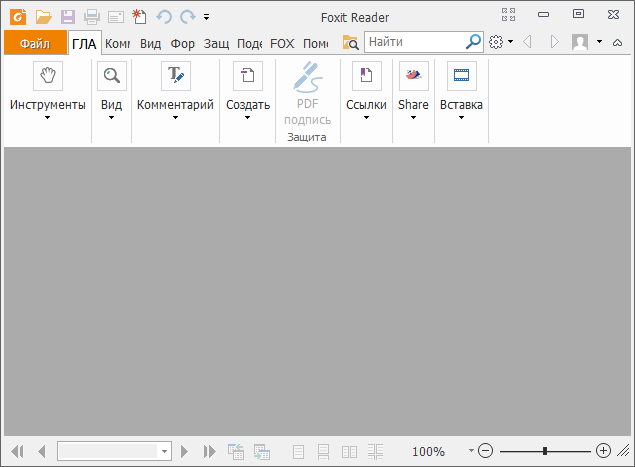Click the search magnifier button in Найти
This screenshot has width=635, height=467.
click(x=473, y=42)
